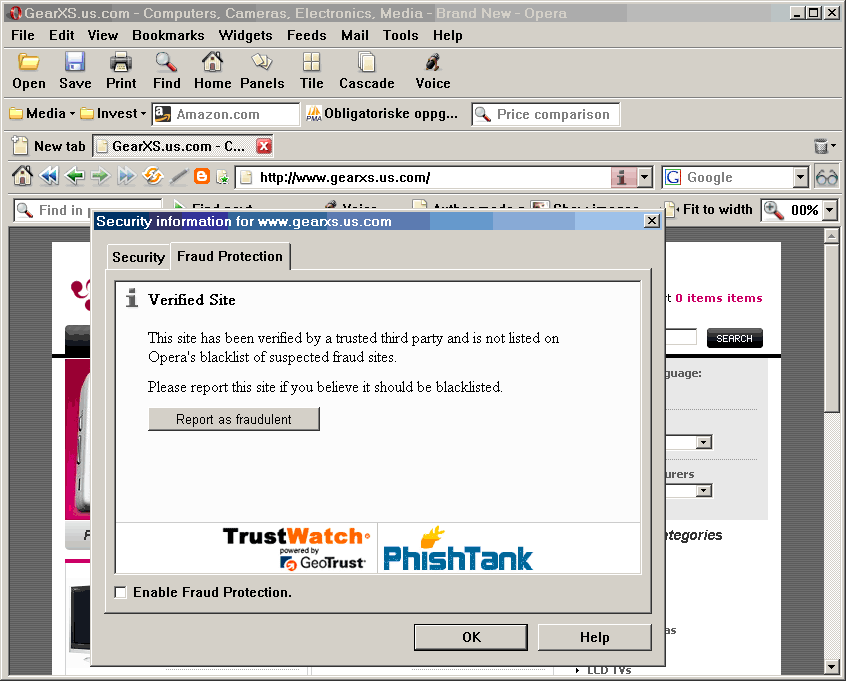Activate the Voice toolbar icon
The width and height of the screenshot is (846, 681).
click(433, 63)
